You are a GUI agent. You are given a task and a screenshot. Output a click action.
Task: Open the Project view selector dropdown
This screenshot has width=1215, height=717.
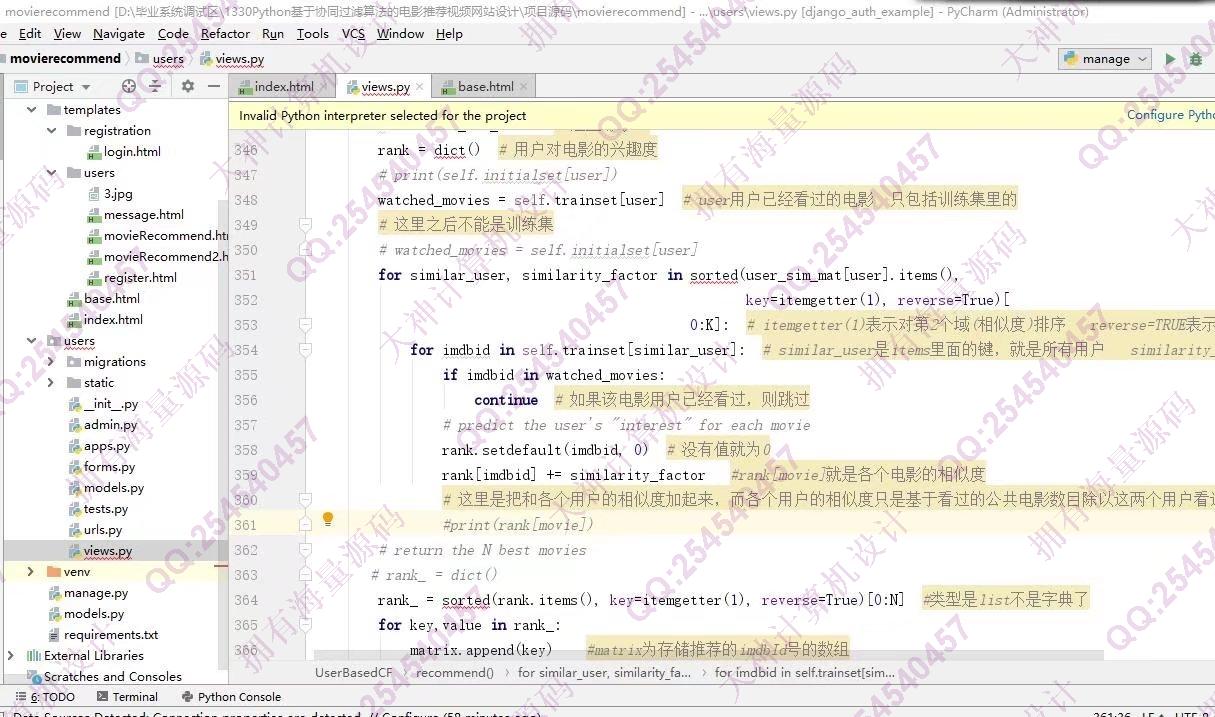tap(53, 87)
